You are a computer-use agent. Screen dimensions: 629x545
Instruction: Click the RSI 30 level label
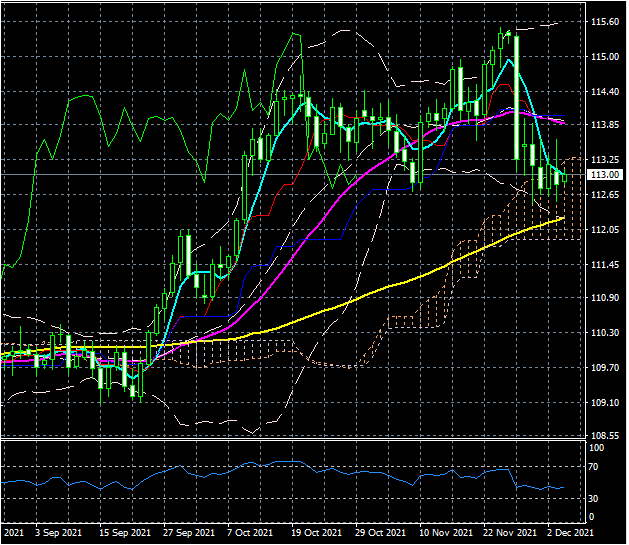[593, 498]
